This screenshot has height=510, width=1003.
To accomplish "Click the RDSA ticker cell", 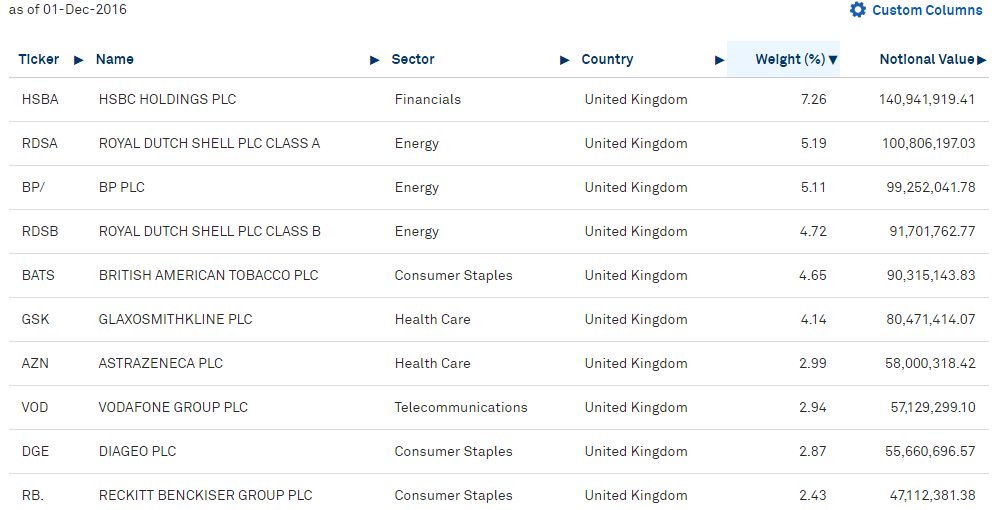I will [40, 143].
